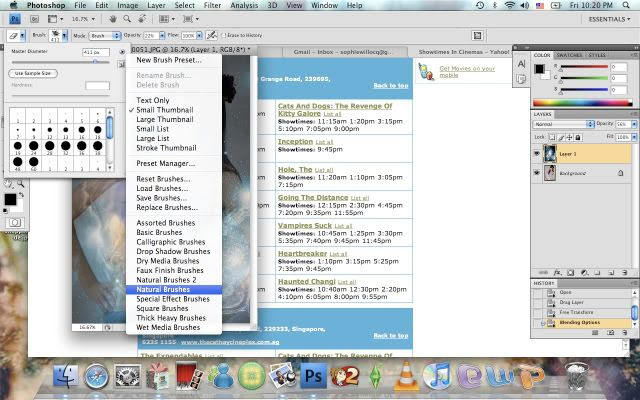Enable Erase to History checkbox
This screenshot has height=400, width=640.
click(x=224, y=36)
